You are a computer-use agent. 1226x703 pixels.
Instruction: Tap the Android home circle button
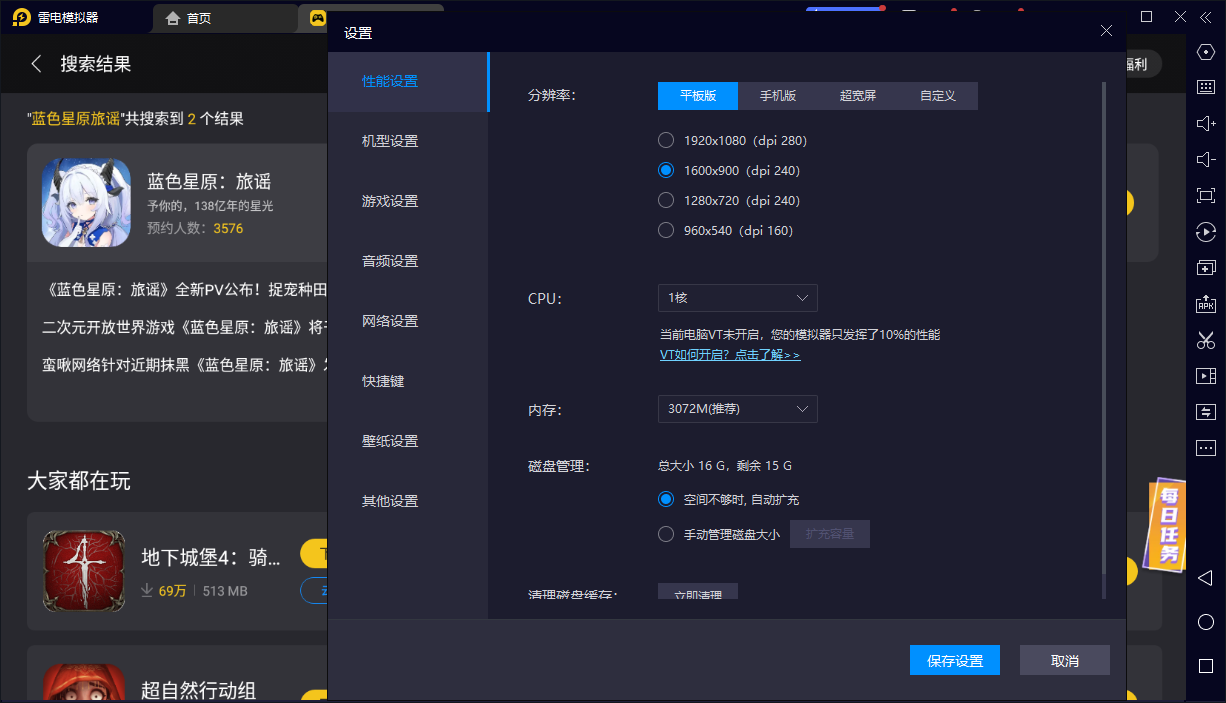click(x=1205, y=622)
